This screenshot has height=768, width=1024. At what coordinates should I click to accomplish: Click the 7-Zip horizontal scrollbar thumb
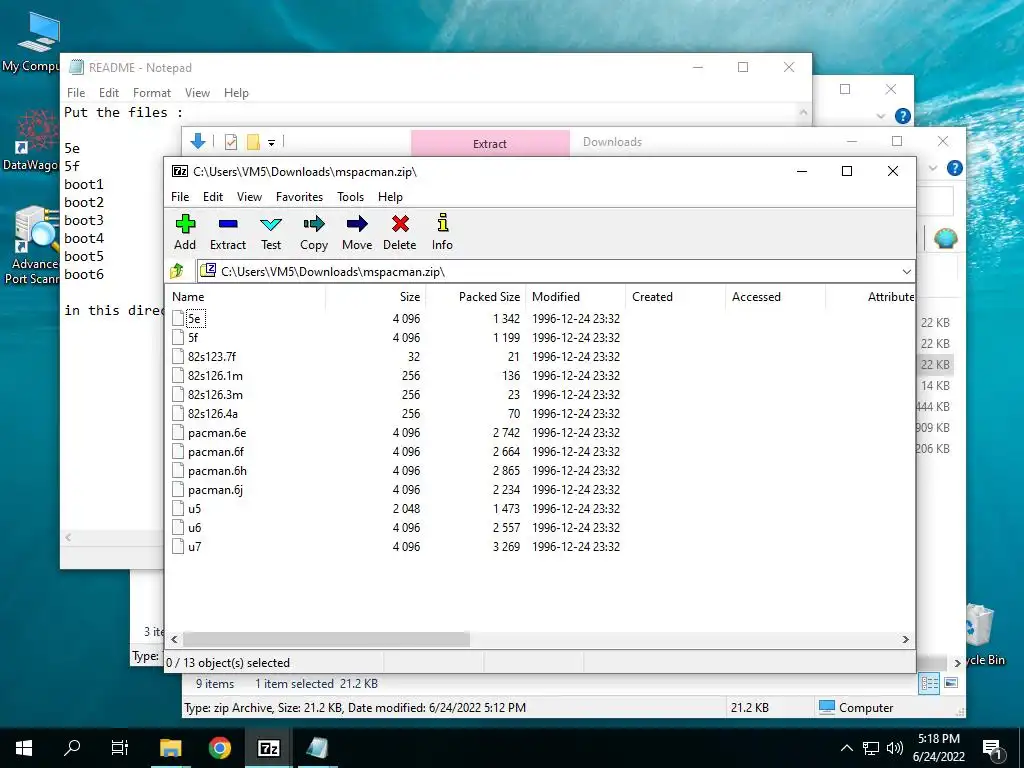(x=326, y=639)
